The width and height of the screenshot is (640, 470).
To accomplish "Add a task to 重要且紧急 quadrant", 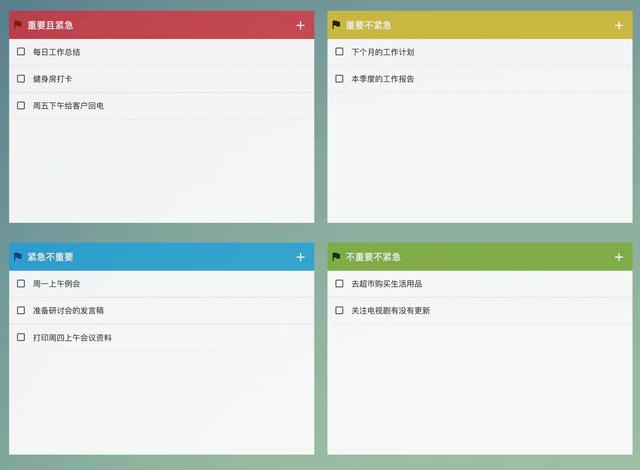I will pyautogui.click(x=300, y=25).
